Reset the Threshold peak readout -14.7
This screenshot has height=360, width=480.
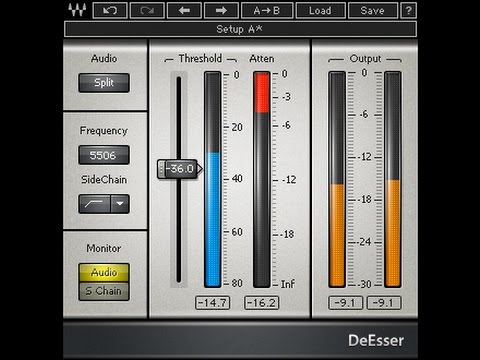pyautogui.click(x=213, y=303)
